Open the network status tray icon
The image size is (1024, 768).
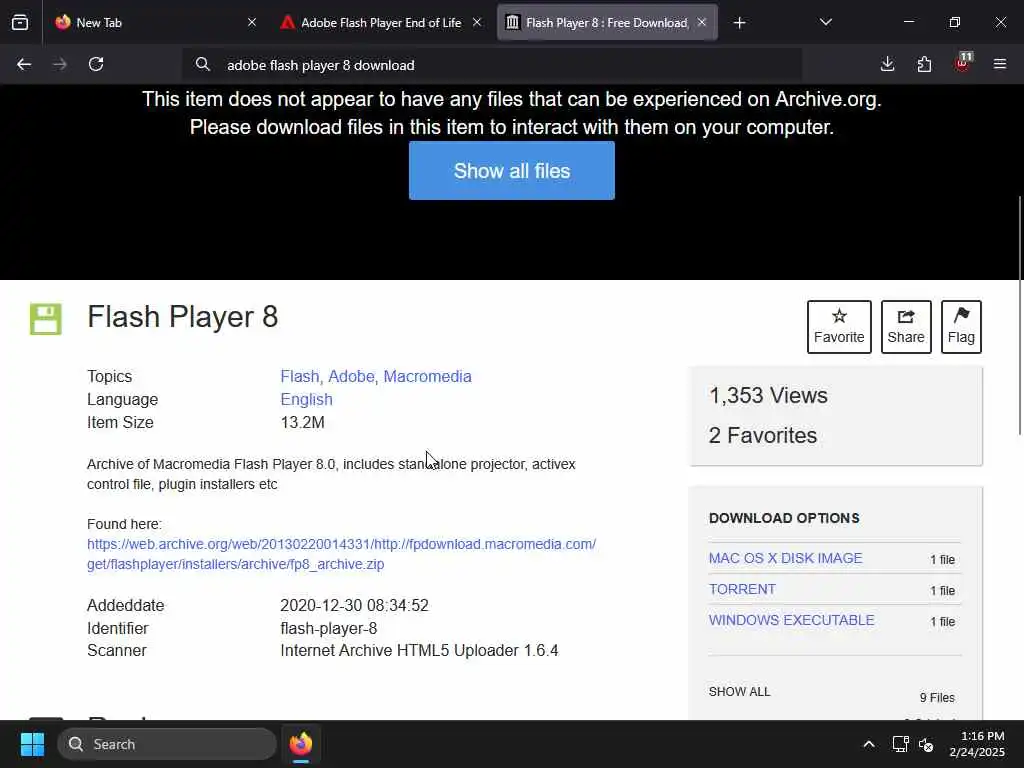(x=901, y=744)
